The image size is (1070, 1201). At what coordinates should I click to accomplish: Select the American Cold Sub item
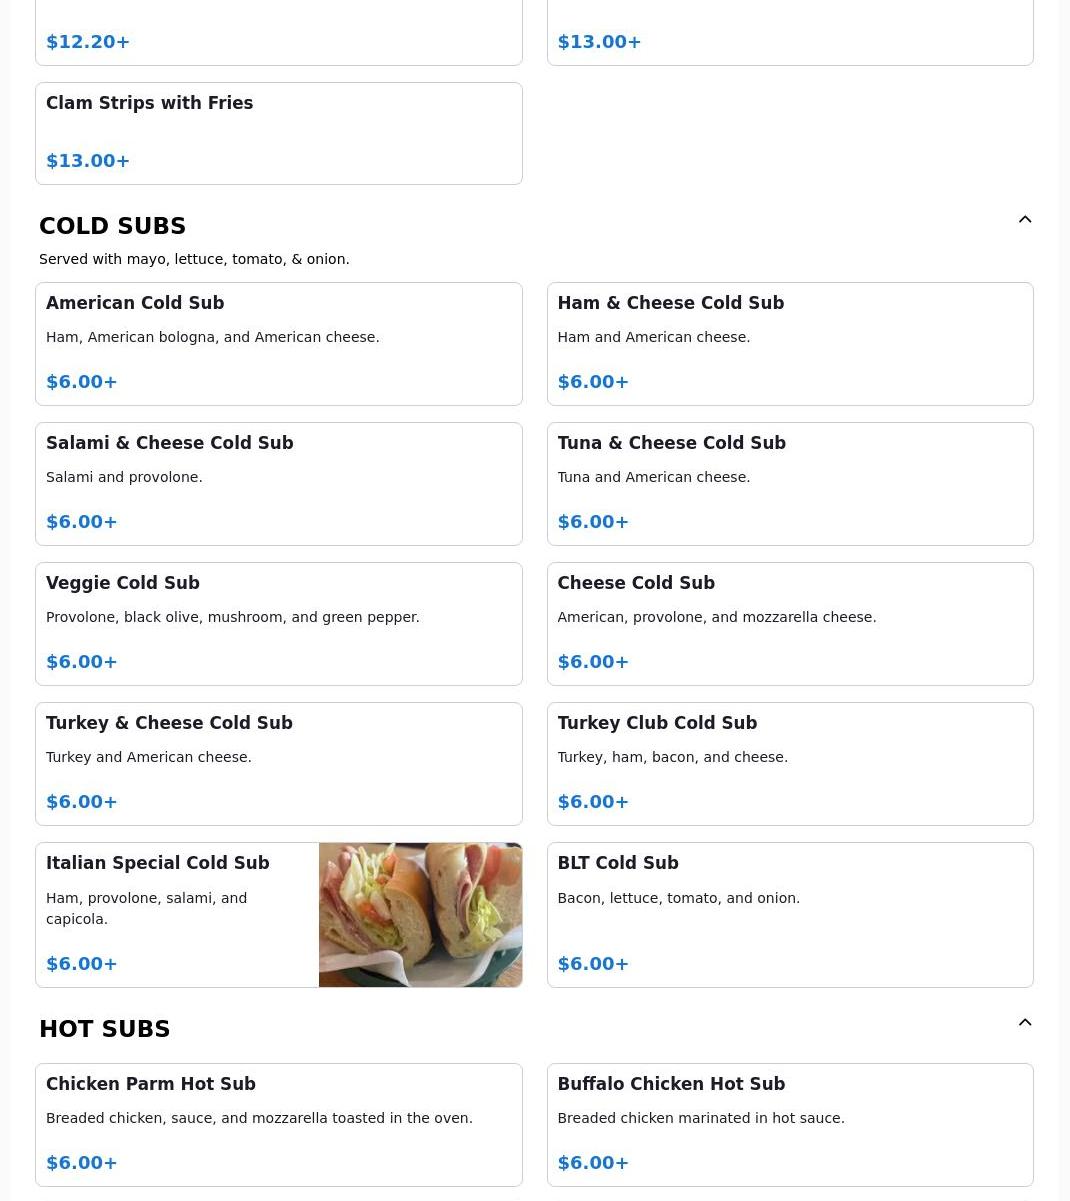pyautogui.click(x=279, y=344)
